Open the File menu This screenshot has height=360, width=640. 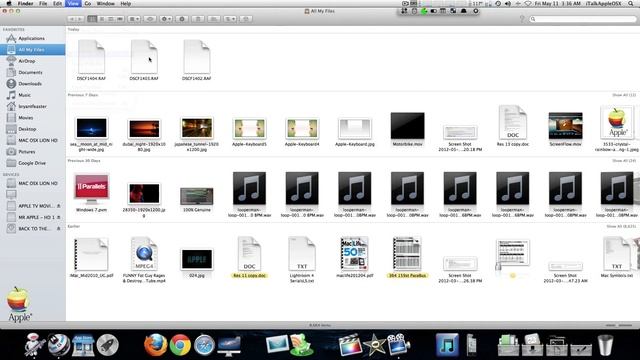click(x=43, y=3)
